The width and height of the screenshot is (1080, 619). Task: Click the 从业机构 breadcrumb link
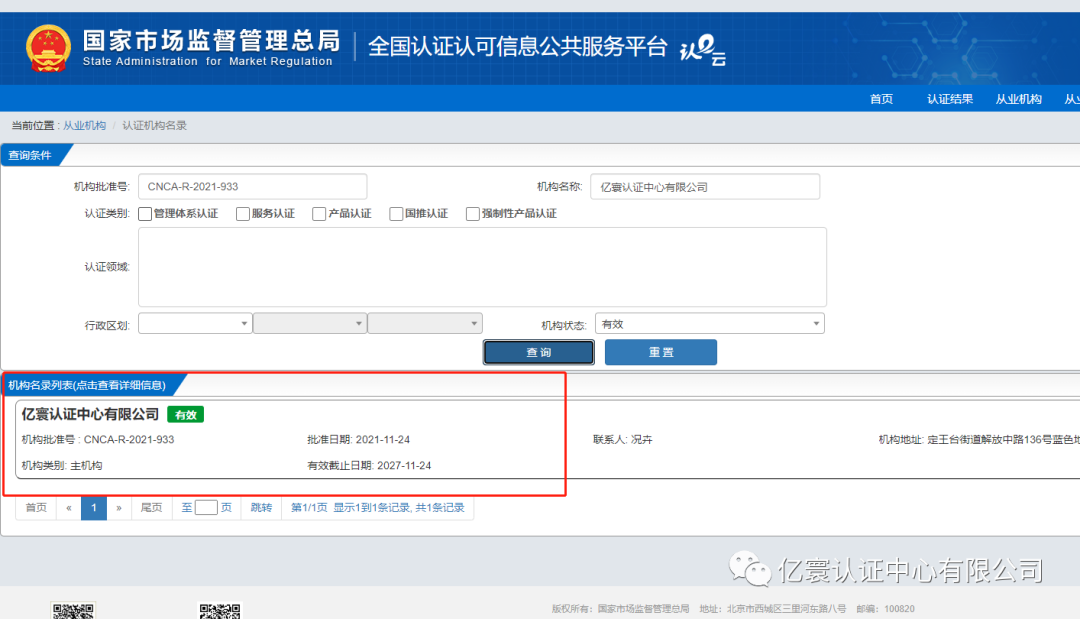[x=85, y=125]
